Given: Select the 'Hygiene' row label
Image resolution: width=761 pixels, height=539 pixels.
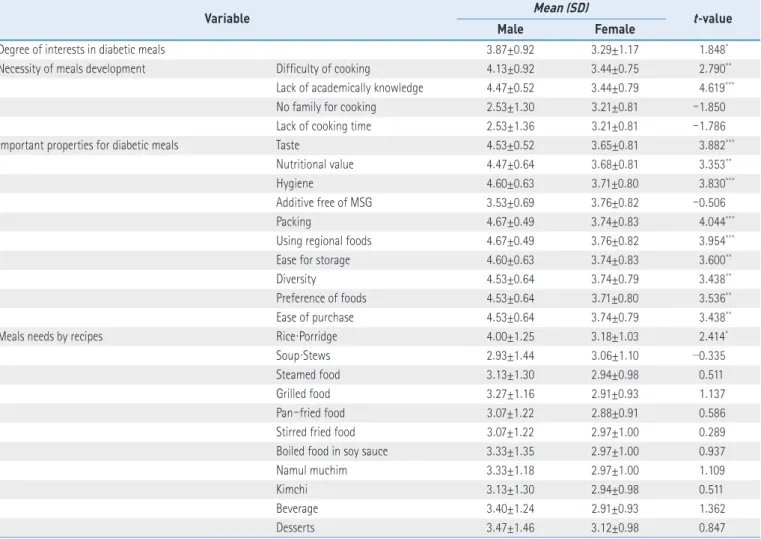Looking at the screenshot, I should click(x=295, y=183).
